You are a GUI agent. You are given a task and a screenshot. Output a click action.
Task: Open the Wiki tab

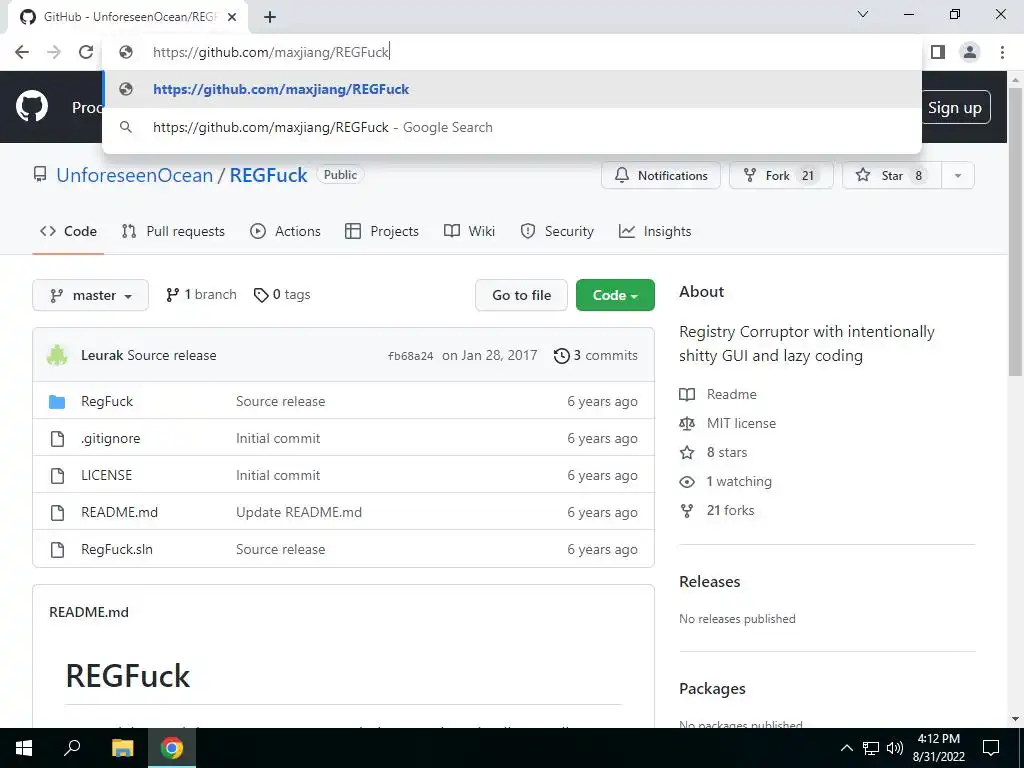[x=470, y=231]
